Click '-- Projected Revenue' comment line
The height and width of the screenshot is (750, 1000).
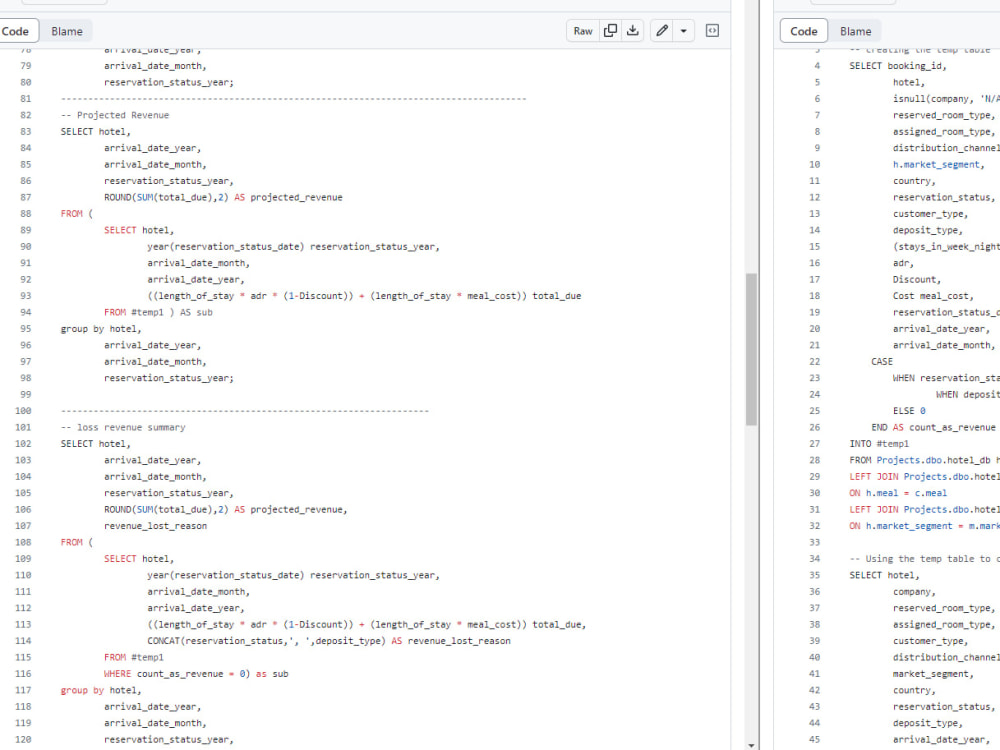(115, 115)
